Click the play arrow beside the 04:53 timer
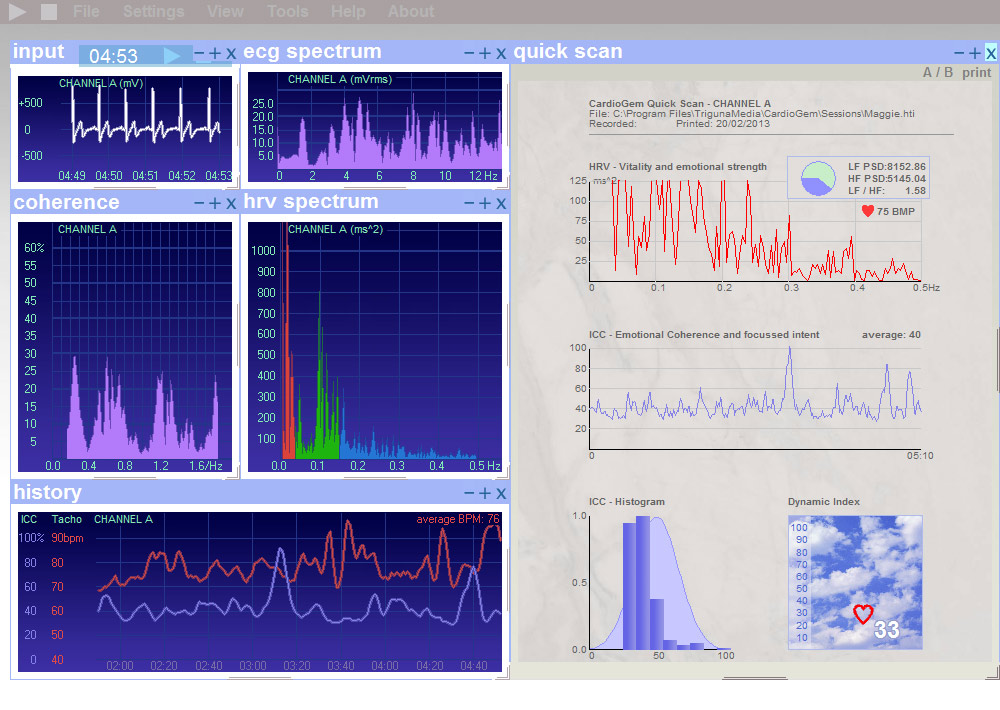The image size is (1000, 710). 172,55
